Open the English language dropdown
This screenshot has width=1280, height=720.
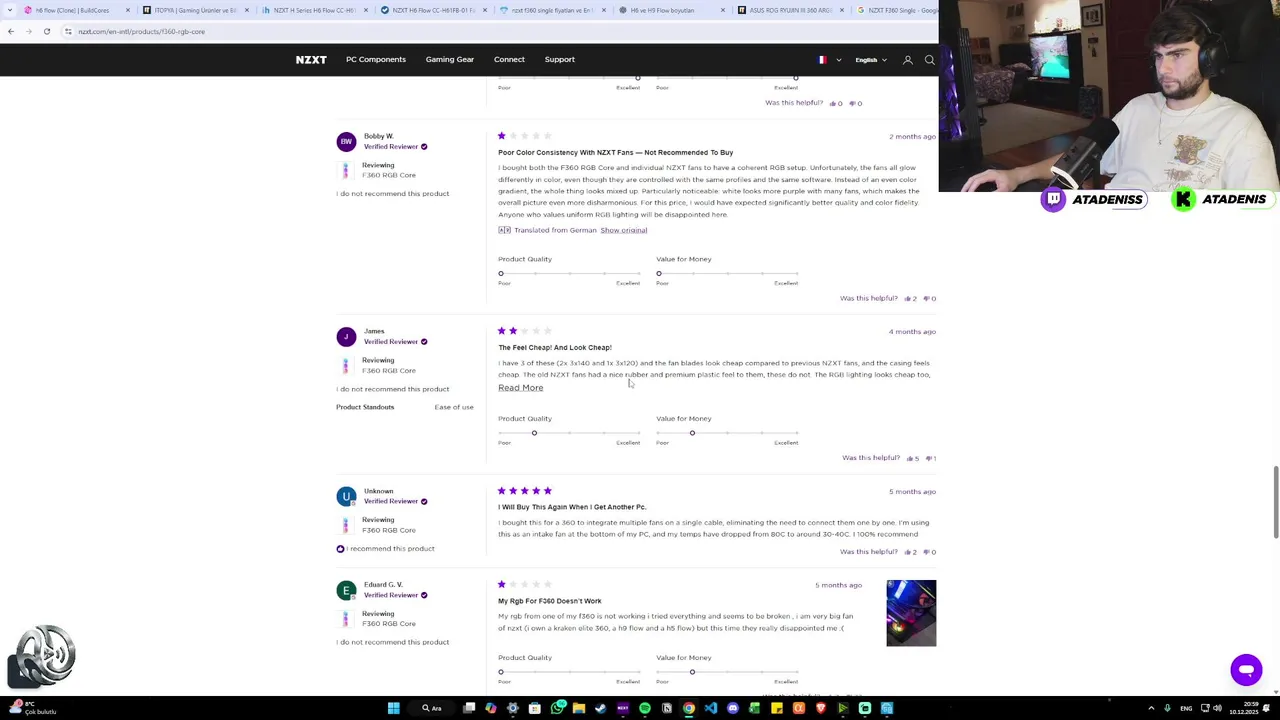click(871, 60)
